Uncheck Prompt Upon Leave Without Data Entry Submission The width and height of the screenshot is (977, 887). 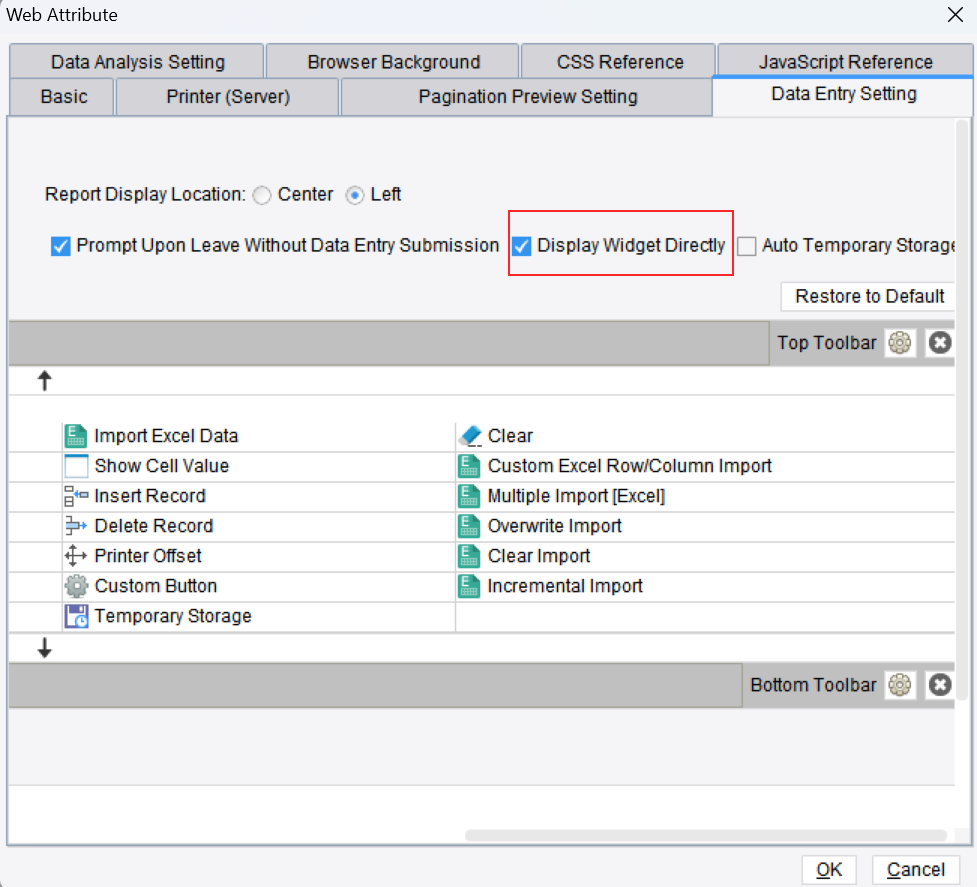[x=60, y=246]
